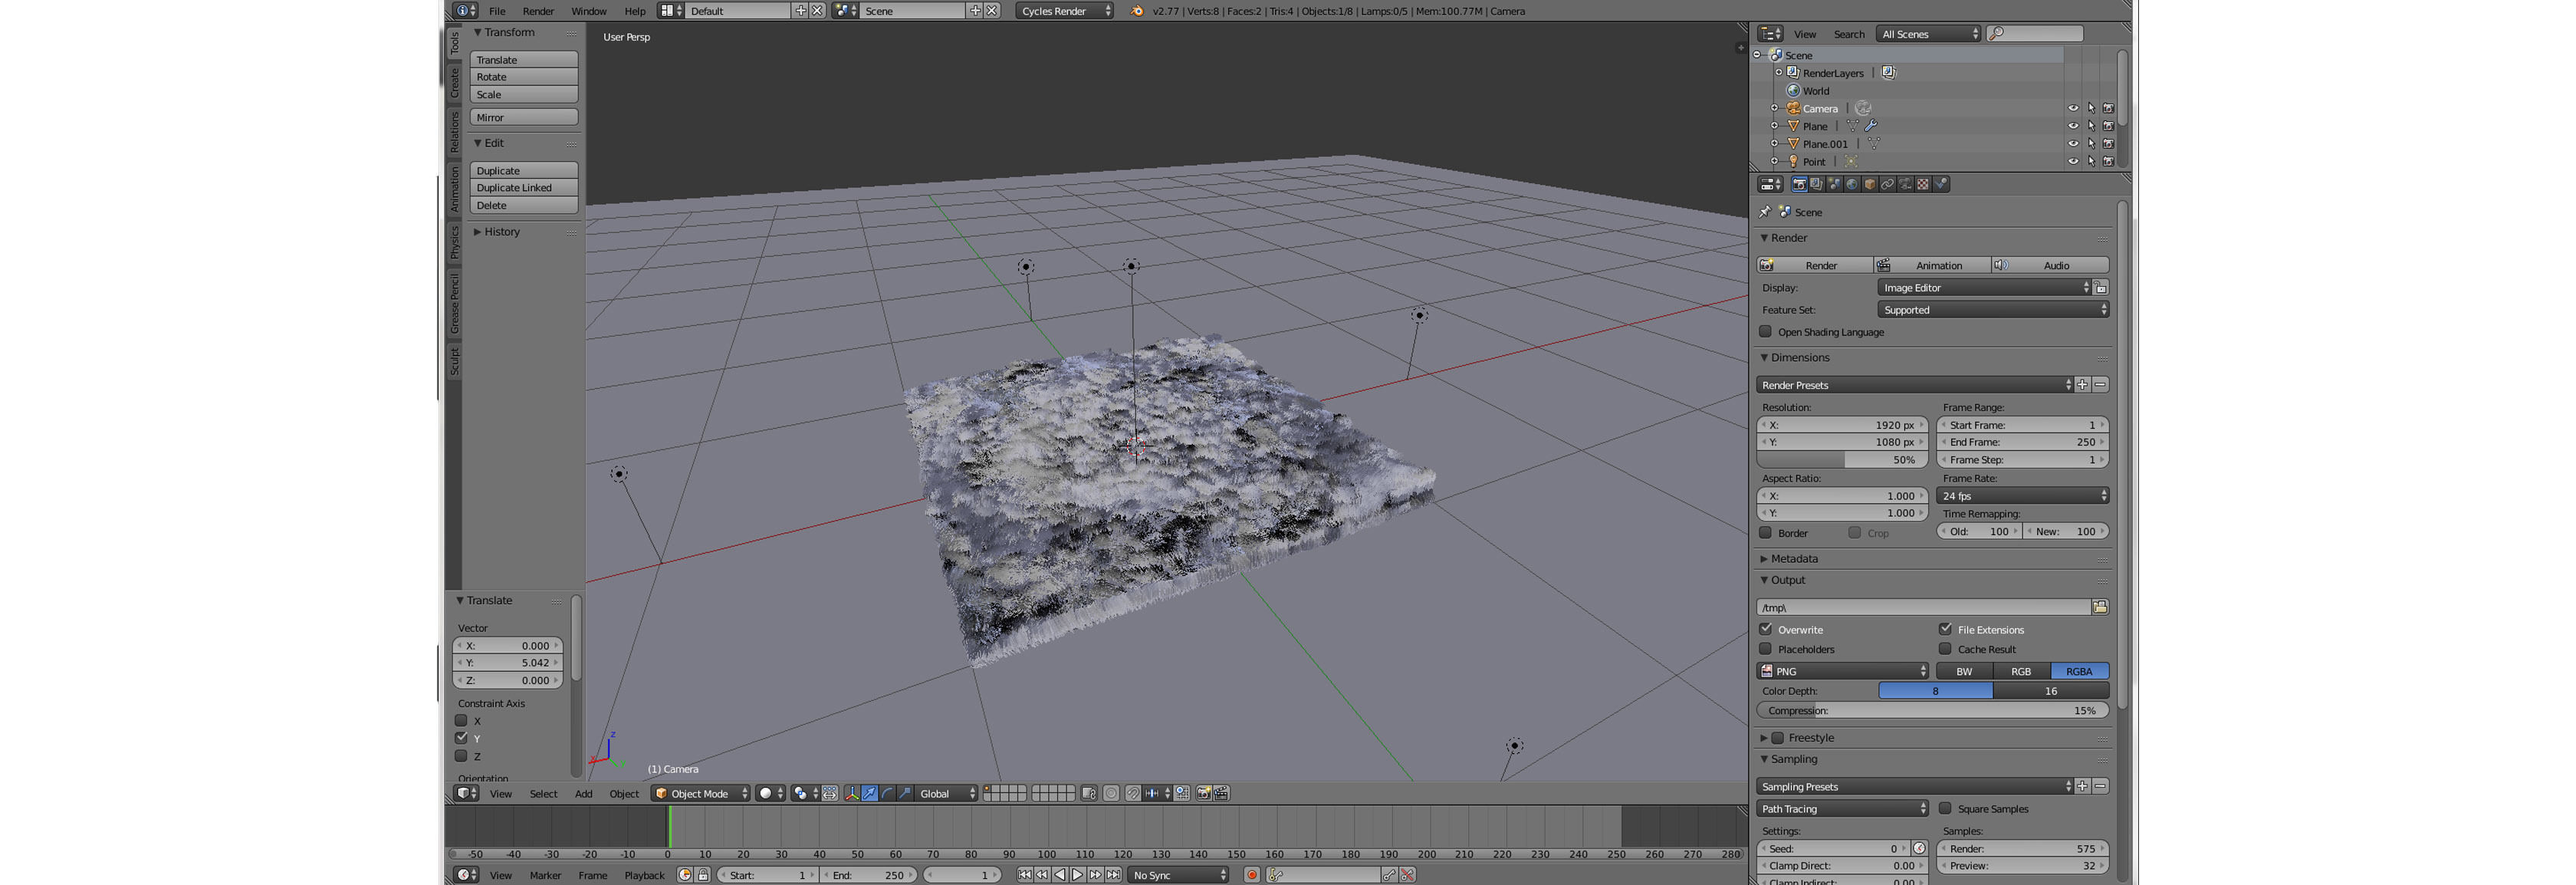Open the 24 fps frame rate dropdown
2576x885 pixels.
[x=2023, y=496]
